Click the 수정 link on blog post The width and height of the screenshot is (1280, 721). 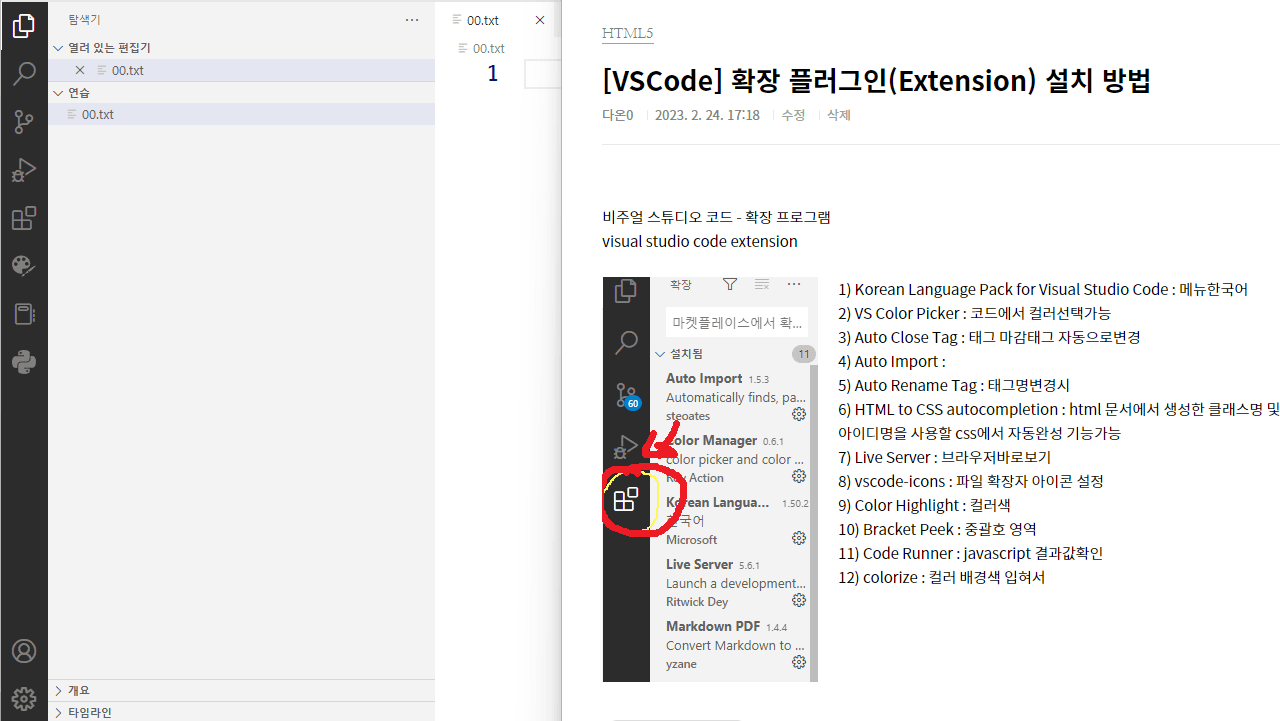(x=793, y=115)
